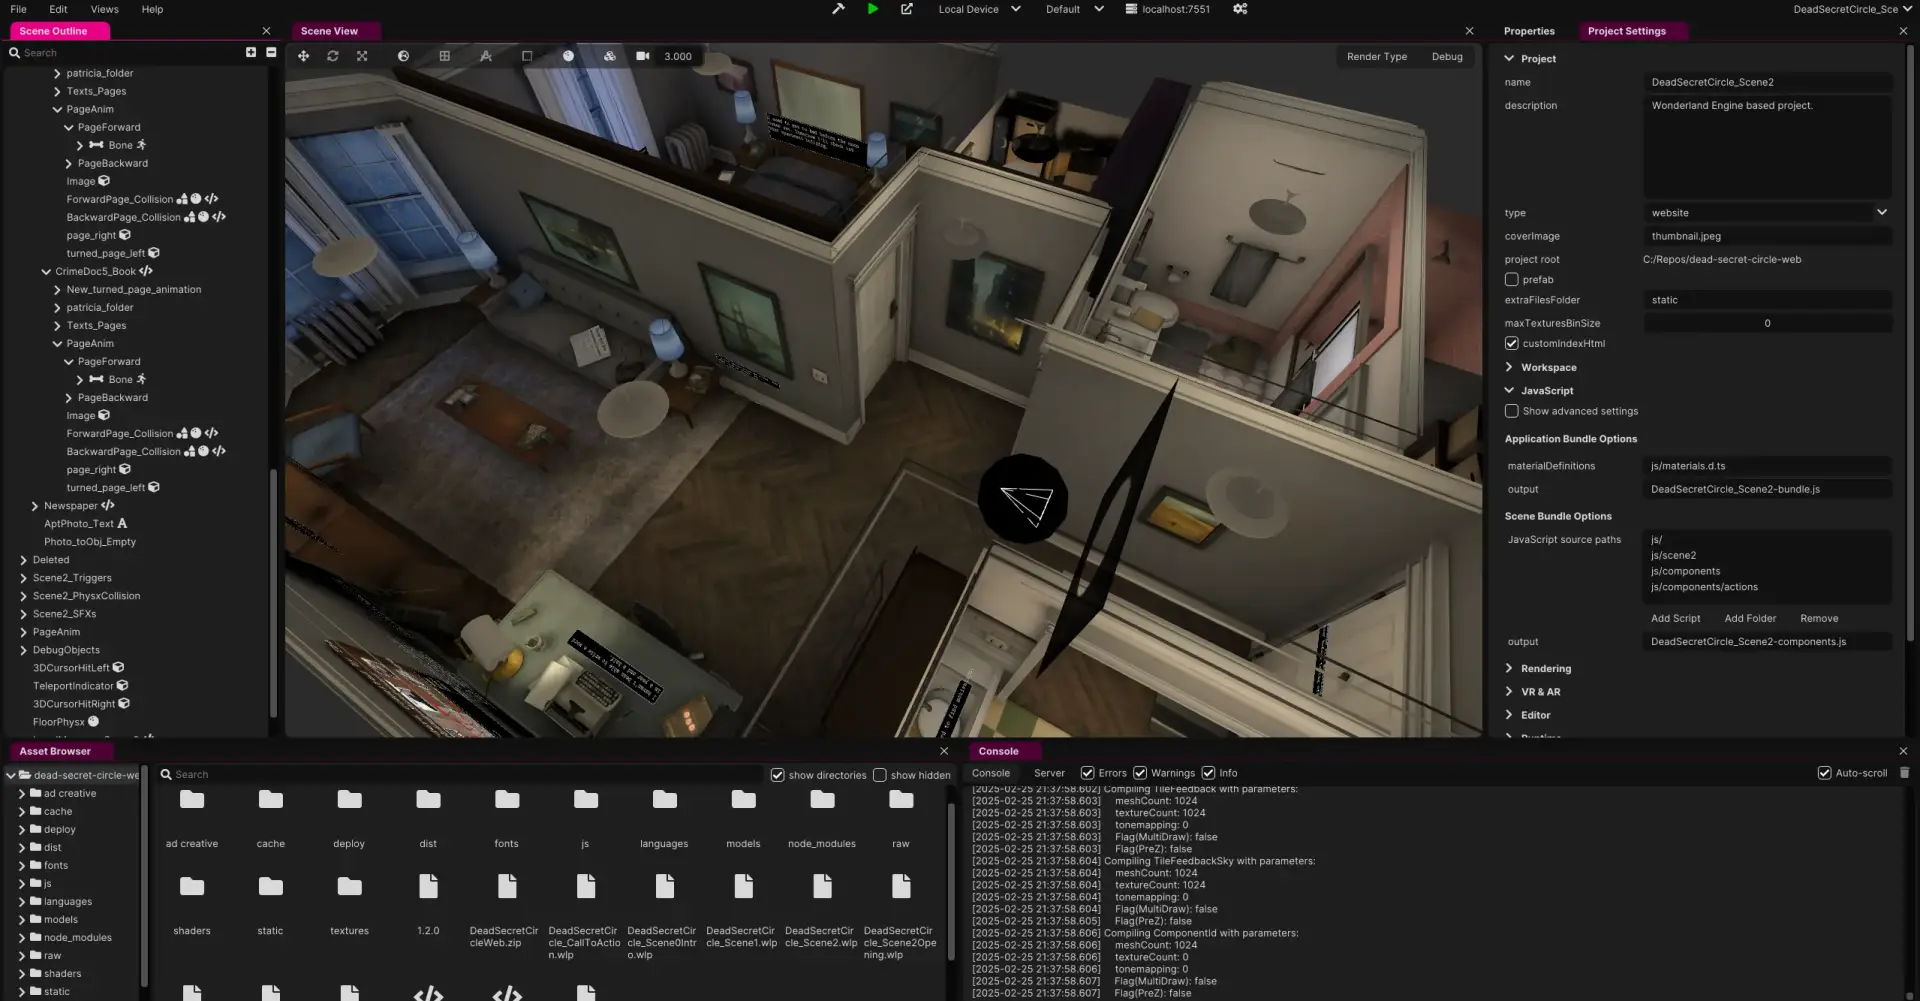Click the Debug button in the Scene View

1447,56
